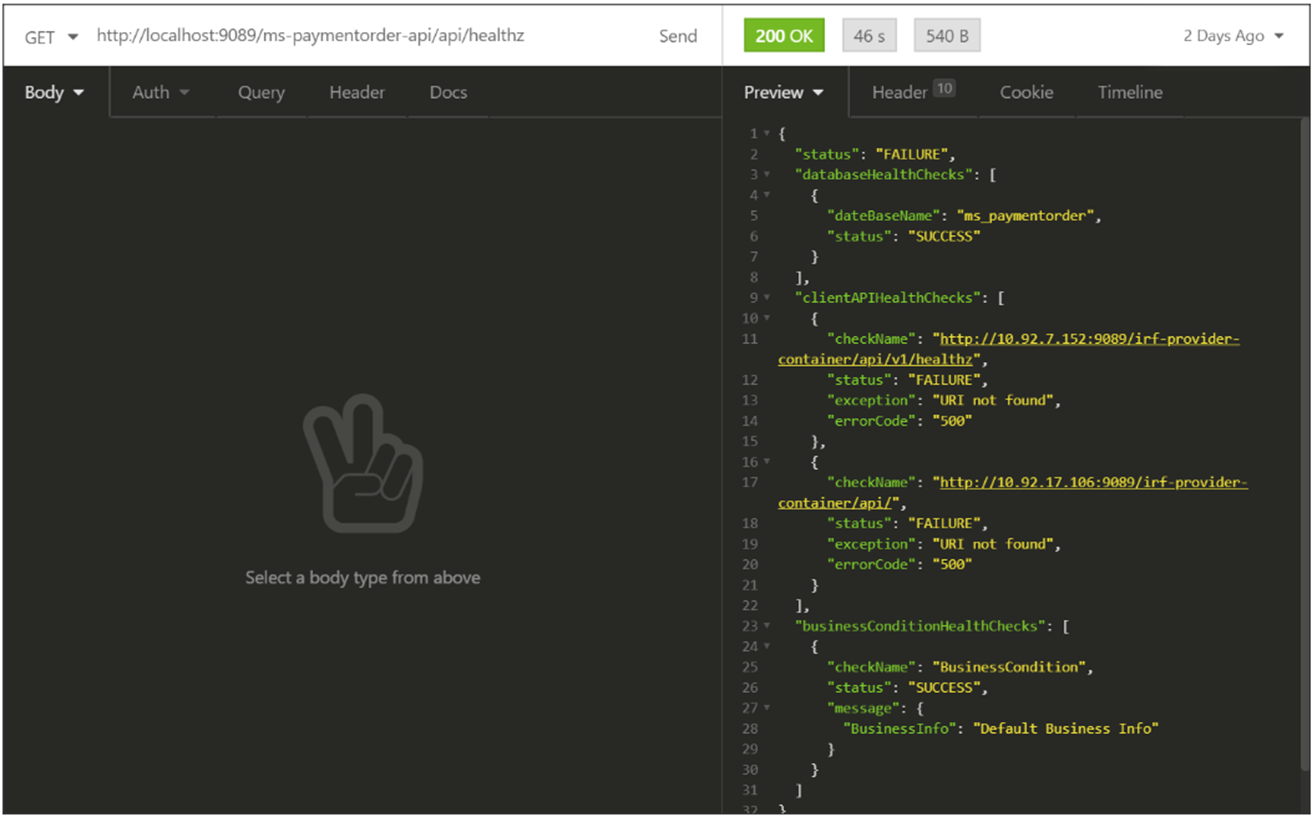Open the Auth type dropdown
The width and height of the screenshot is (1312, 817).
point(161,92)
